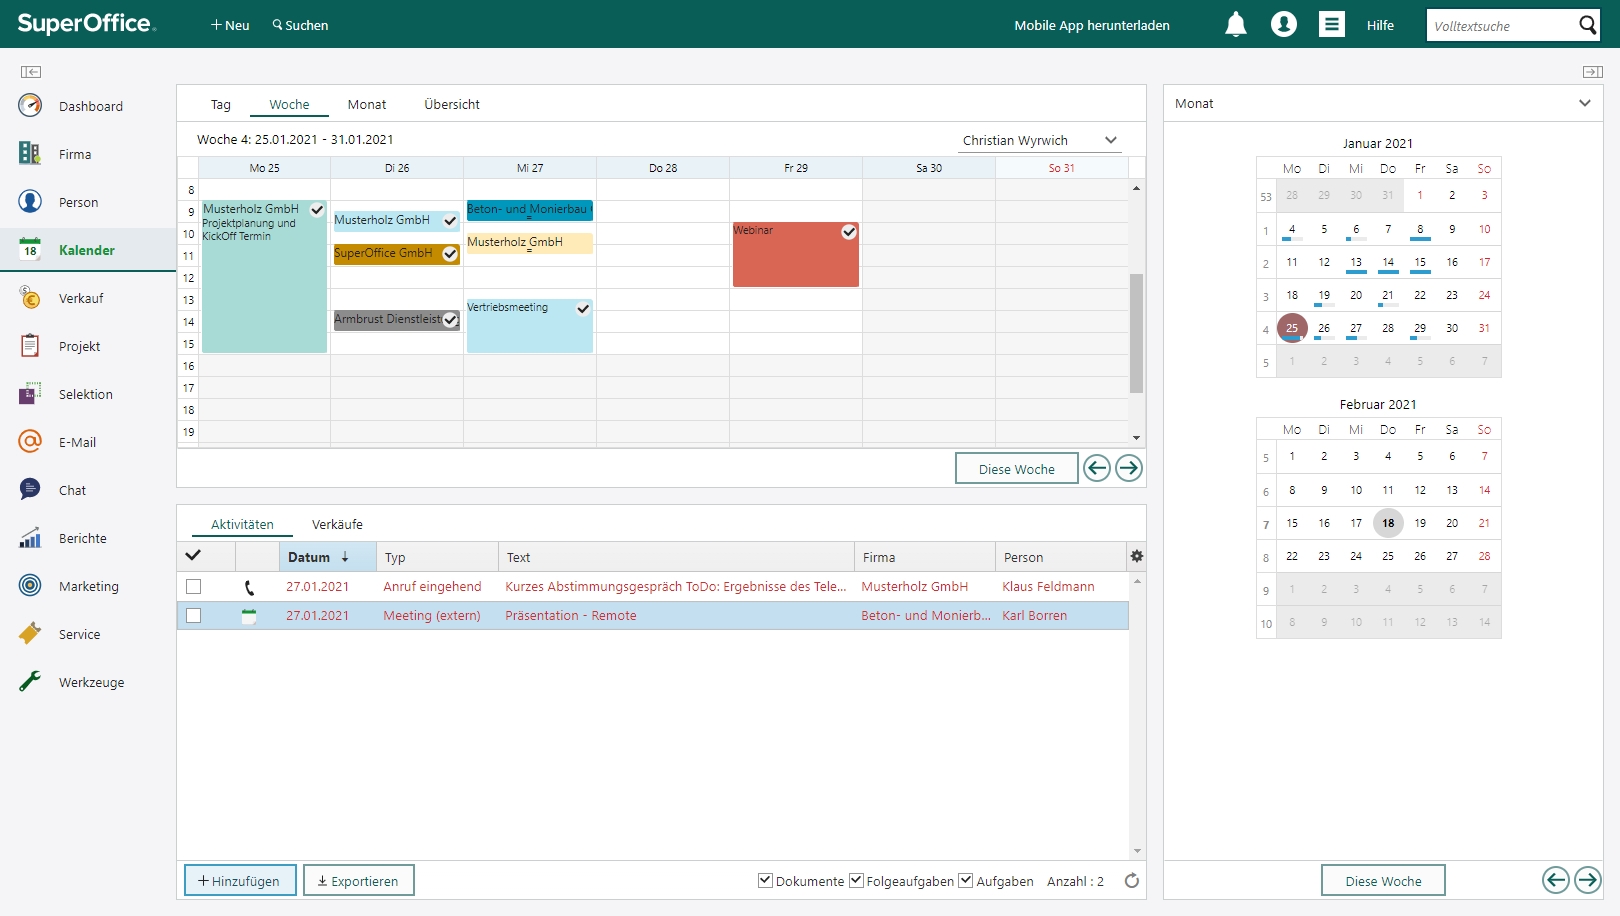The width and height of the screenshot is (1620, 916).
Task: Switch to the Übersicht tab
Action: [x=452, y=104]
